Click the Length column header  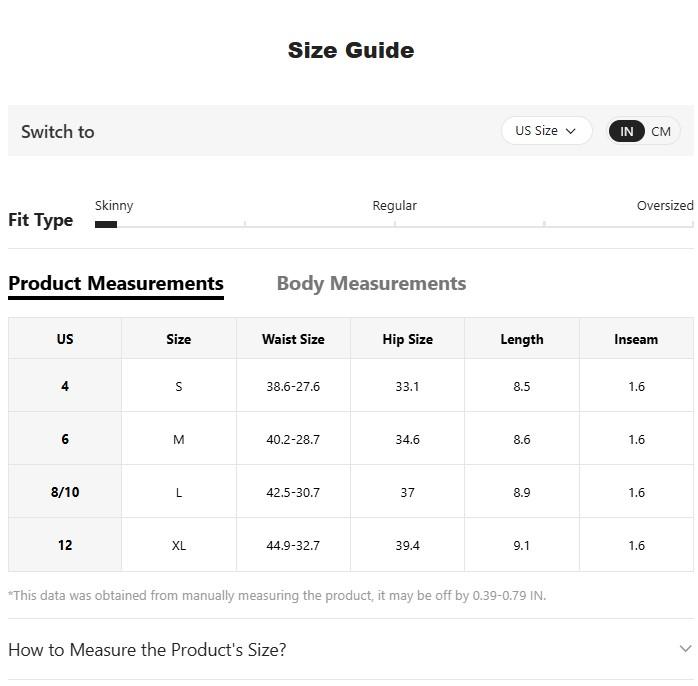click(x=522, y=339)
